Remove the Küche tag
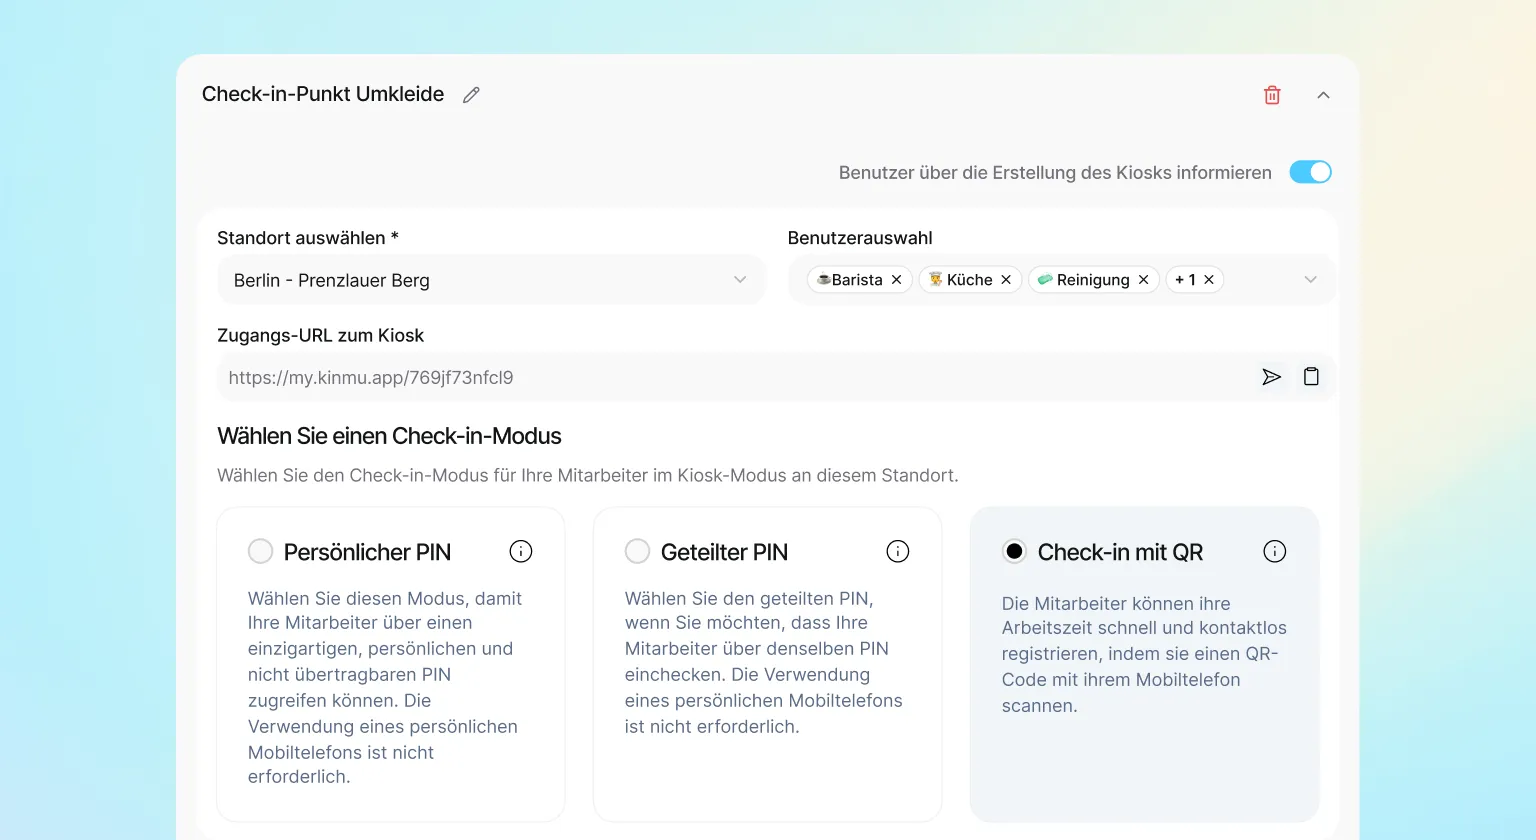The width and height of the screenshot is (1536, 840). [x=1006, y=280]
